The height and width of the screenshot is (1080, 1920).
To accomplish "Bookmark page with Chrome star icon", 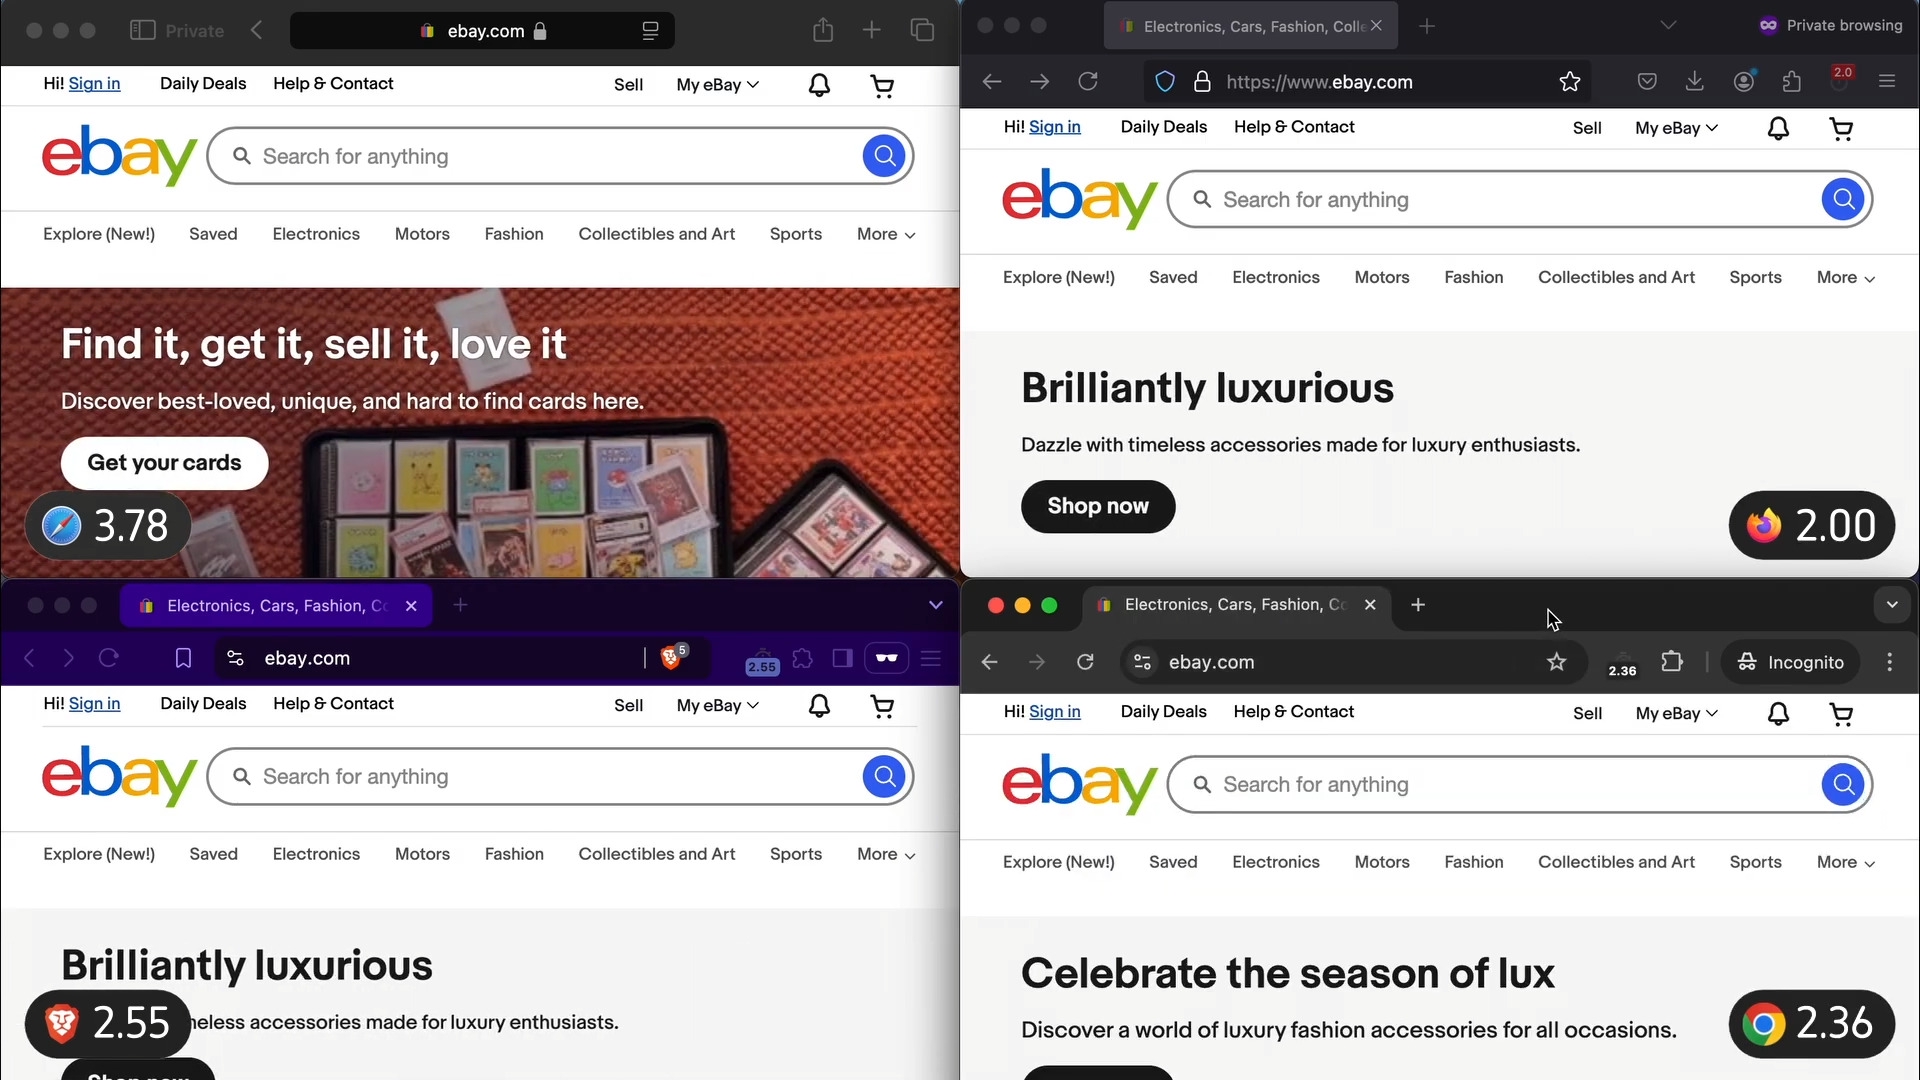I will tap(1557, 661).
